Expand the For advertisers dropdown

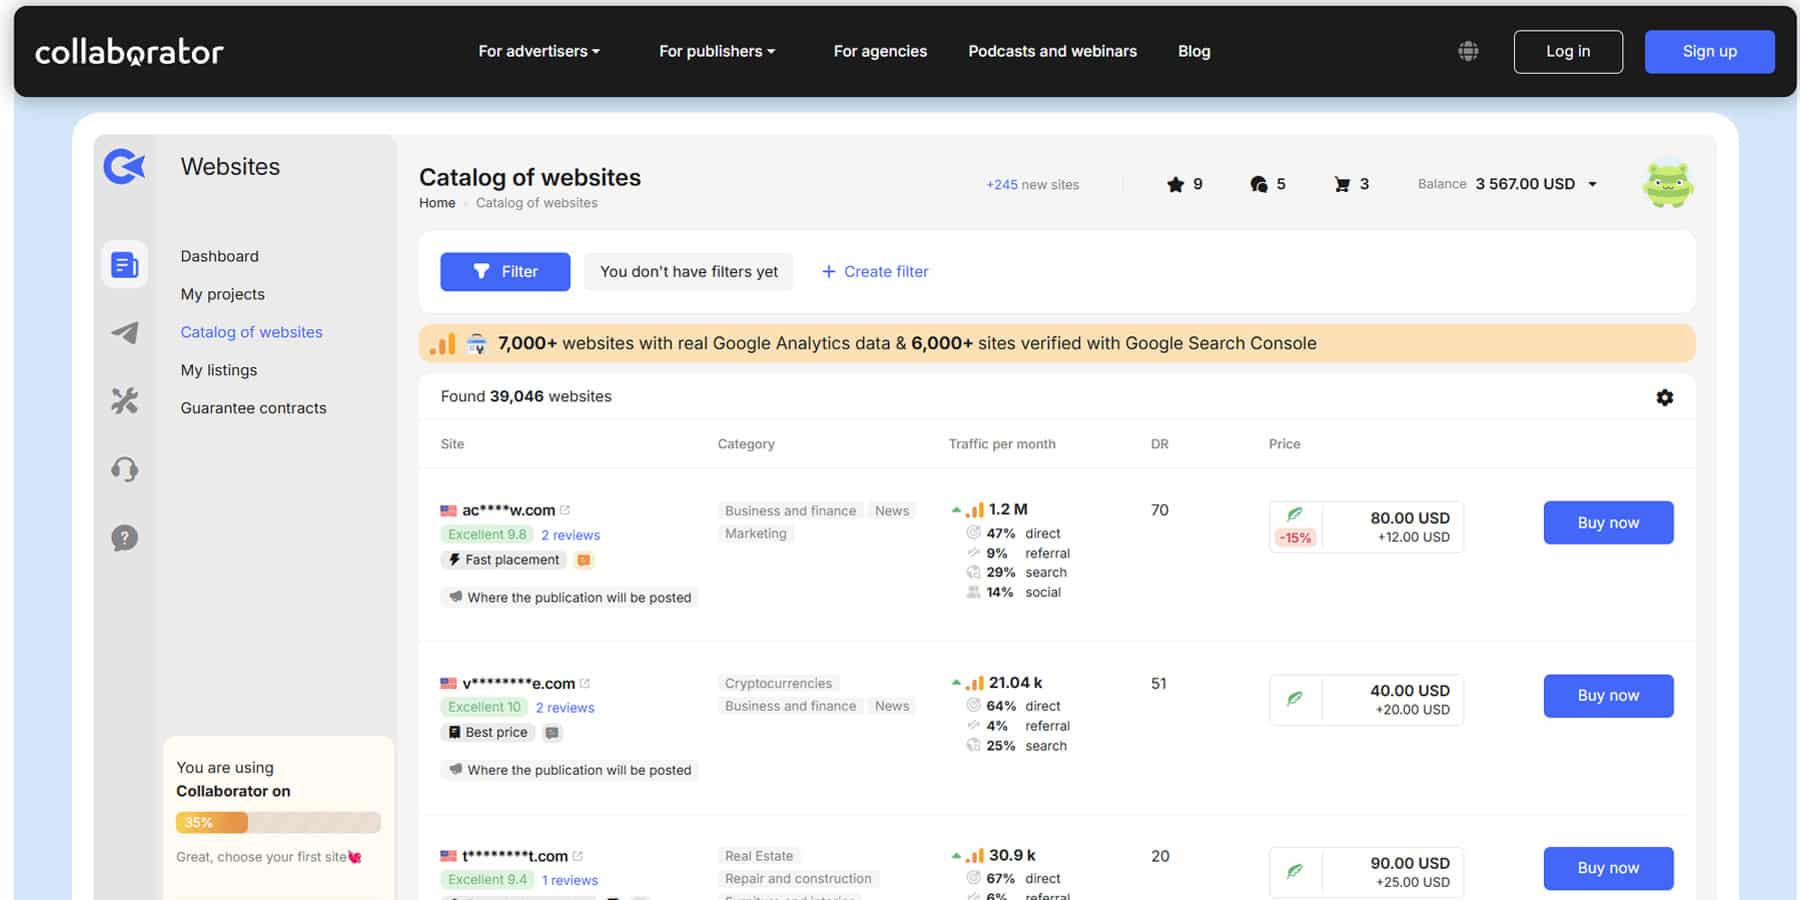click(538, 51)
